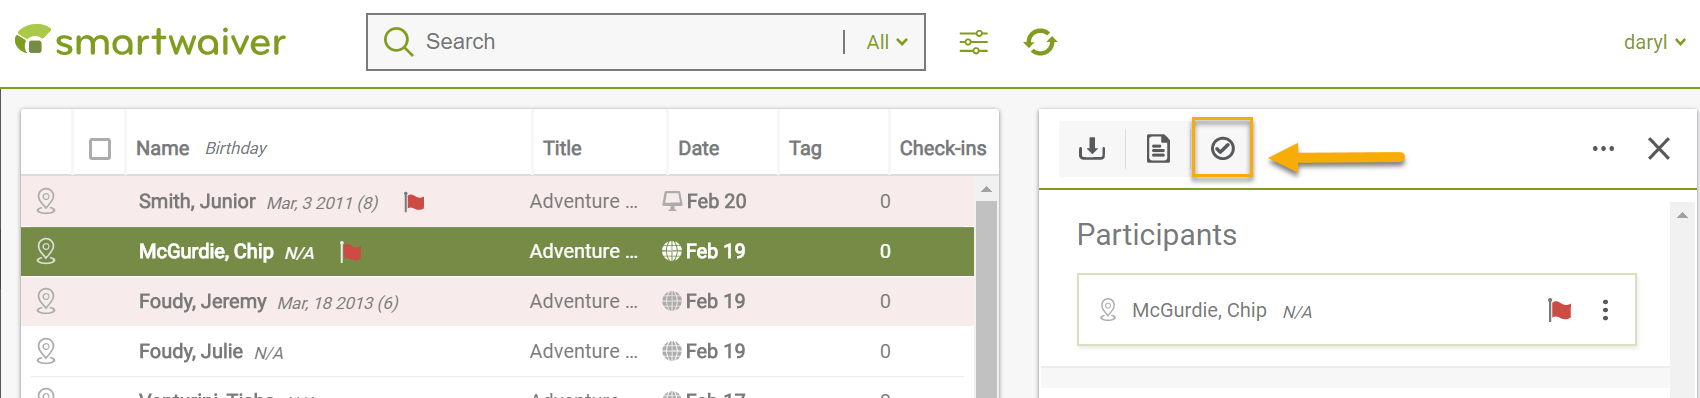
Task: Open the daryl account menu
Action: click(1655, 42)
